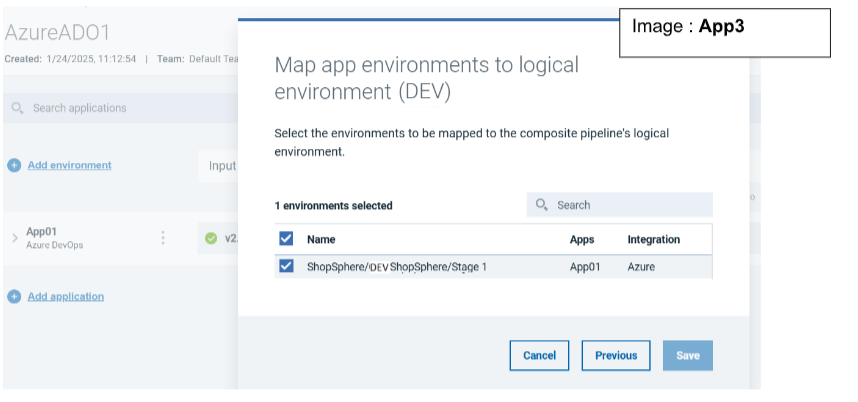
Task: Click the Azure integration cell
Action: click(x=641, y=267)
